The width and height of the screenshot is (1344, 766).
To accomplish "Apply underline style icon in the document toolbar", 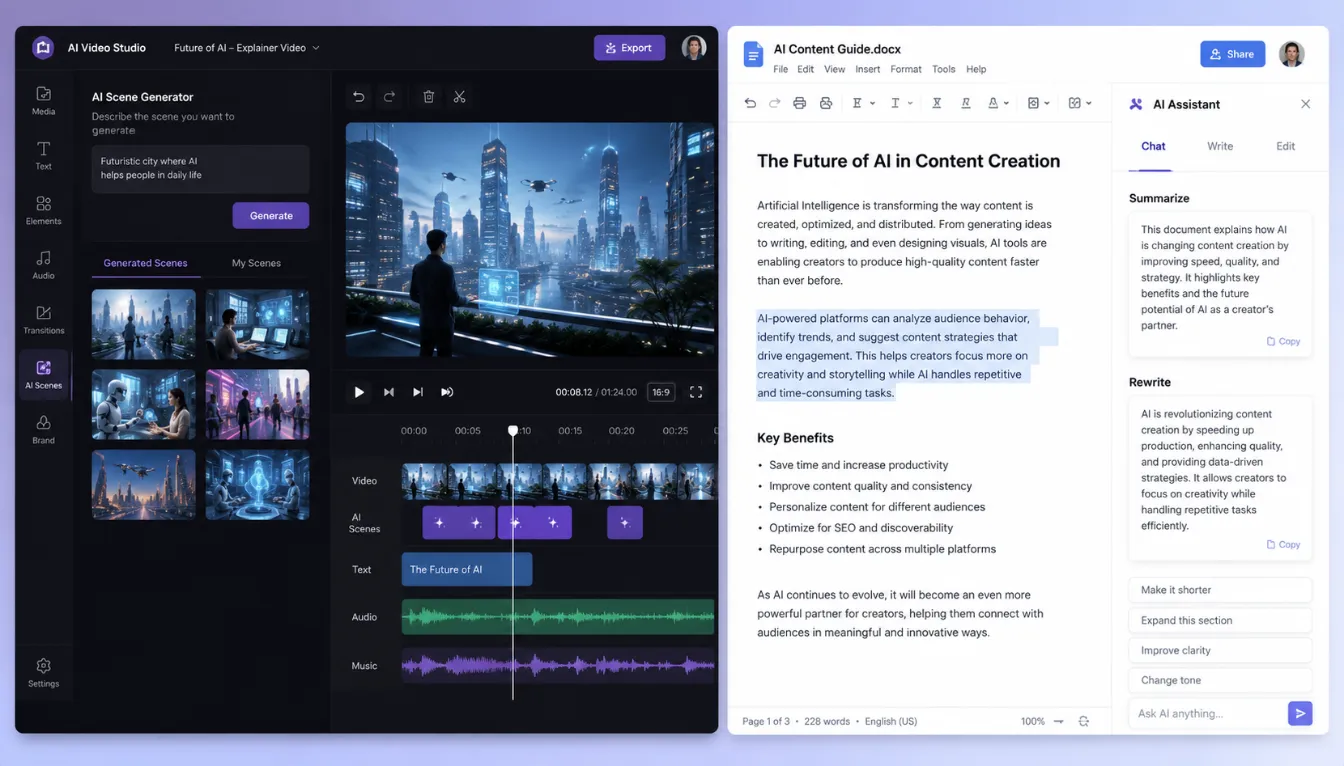I will [x=965, y=103].
